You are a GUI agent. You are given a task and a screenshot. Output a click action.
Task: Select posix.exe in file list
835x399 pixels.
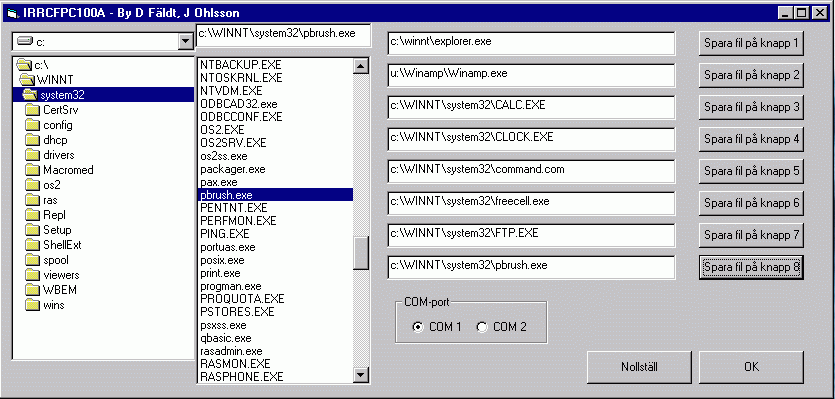pos(275,260)
